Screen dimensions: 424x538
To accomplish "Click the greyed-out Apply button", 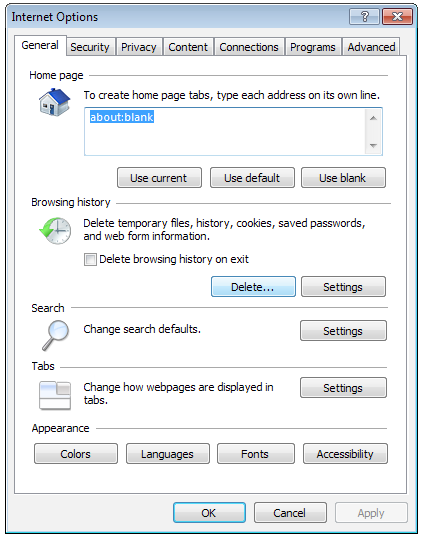I will click(371, 513).
